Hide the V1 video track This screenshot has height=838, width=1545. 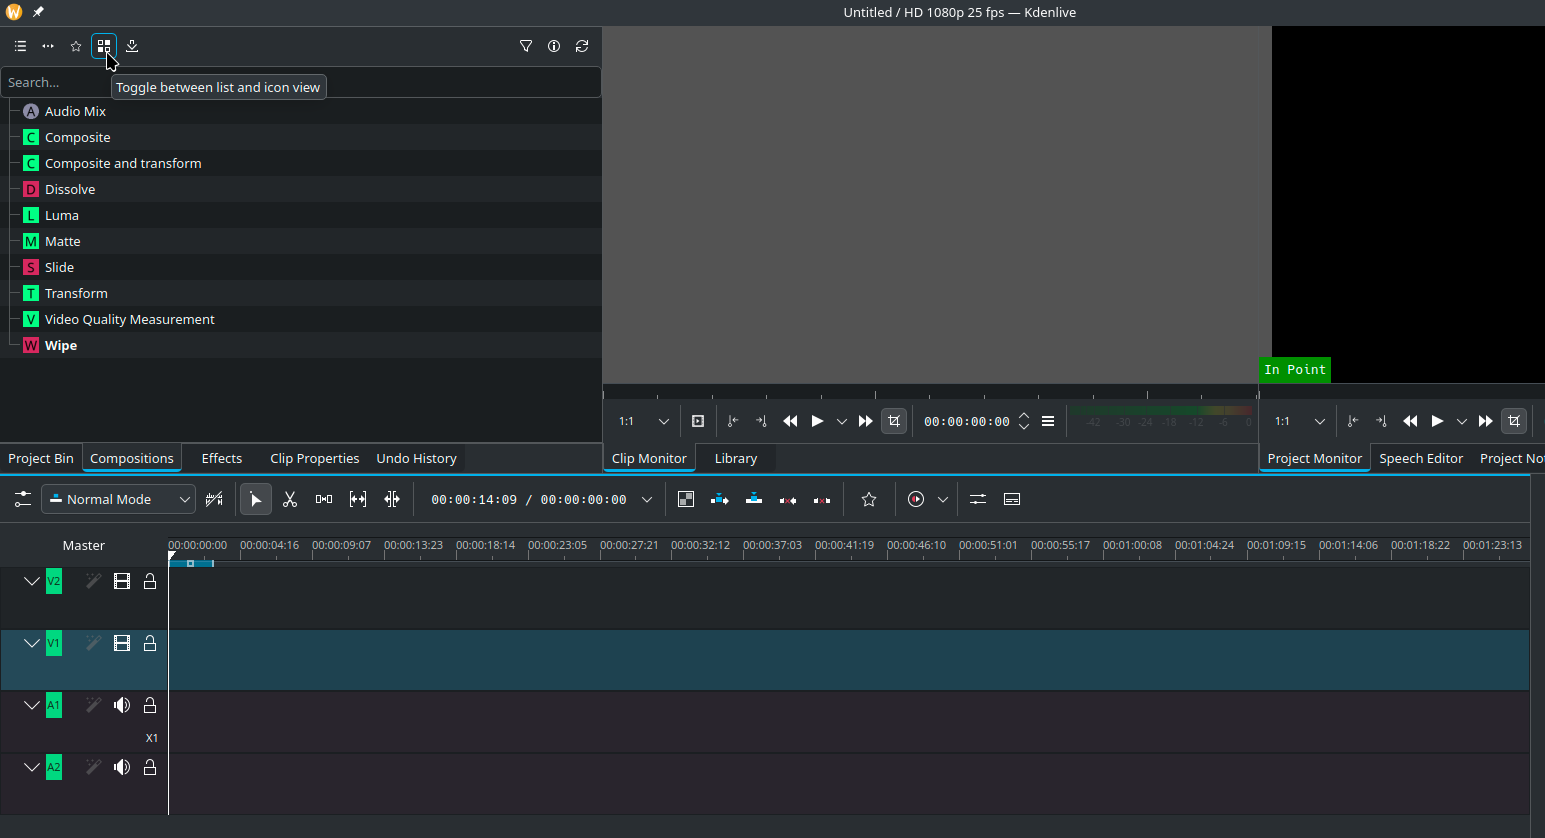tap(122, 643)
